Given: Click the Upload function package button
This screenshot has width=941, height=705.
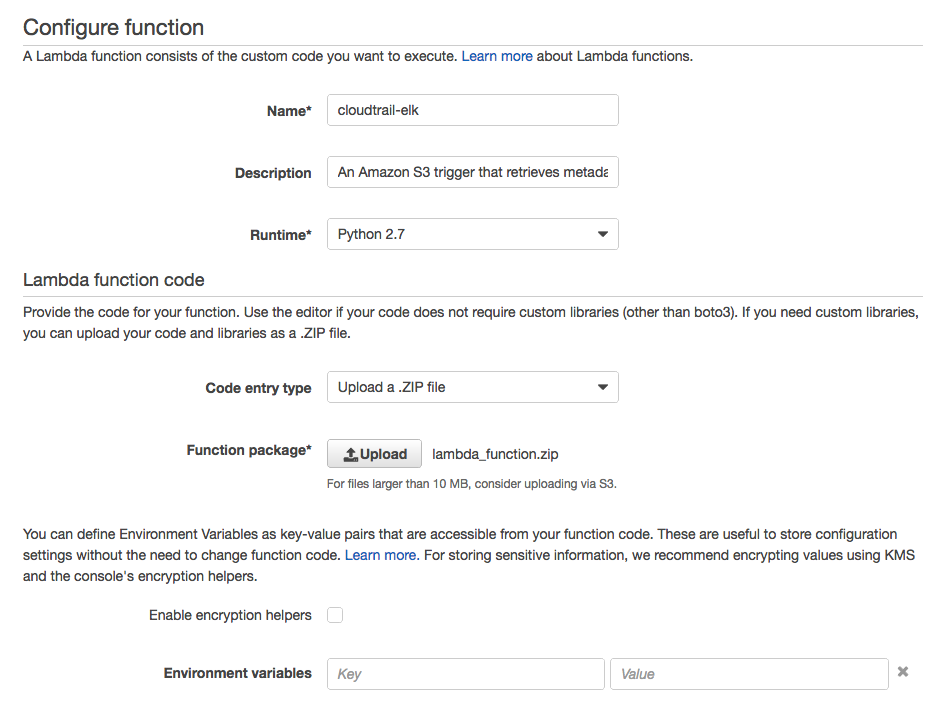Looking at the screenshot, I should pyautogui.click(x=374, y=454).
